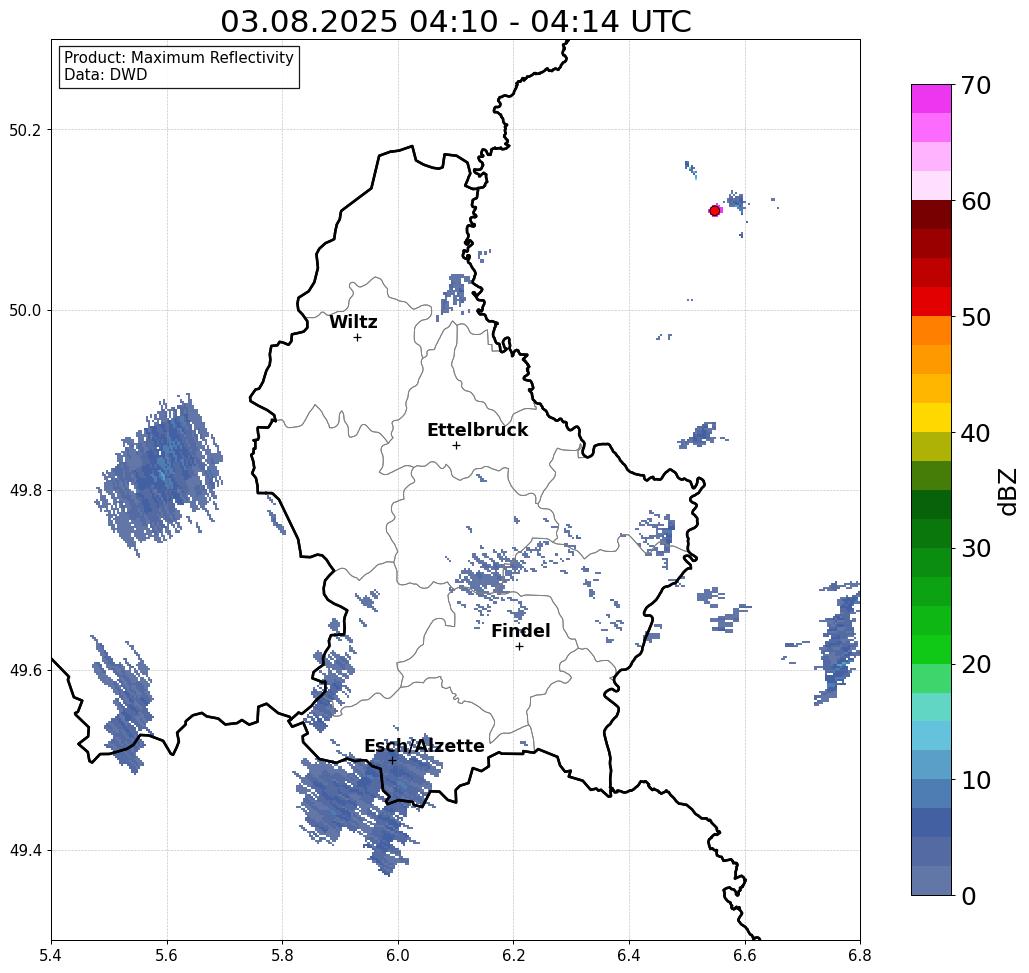Viewport: 1029px width, 973px height.
Task: Click longitude tick label 5.4
Action: tap(51, 955)
